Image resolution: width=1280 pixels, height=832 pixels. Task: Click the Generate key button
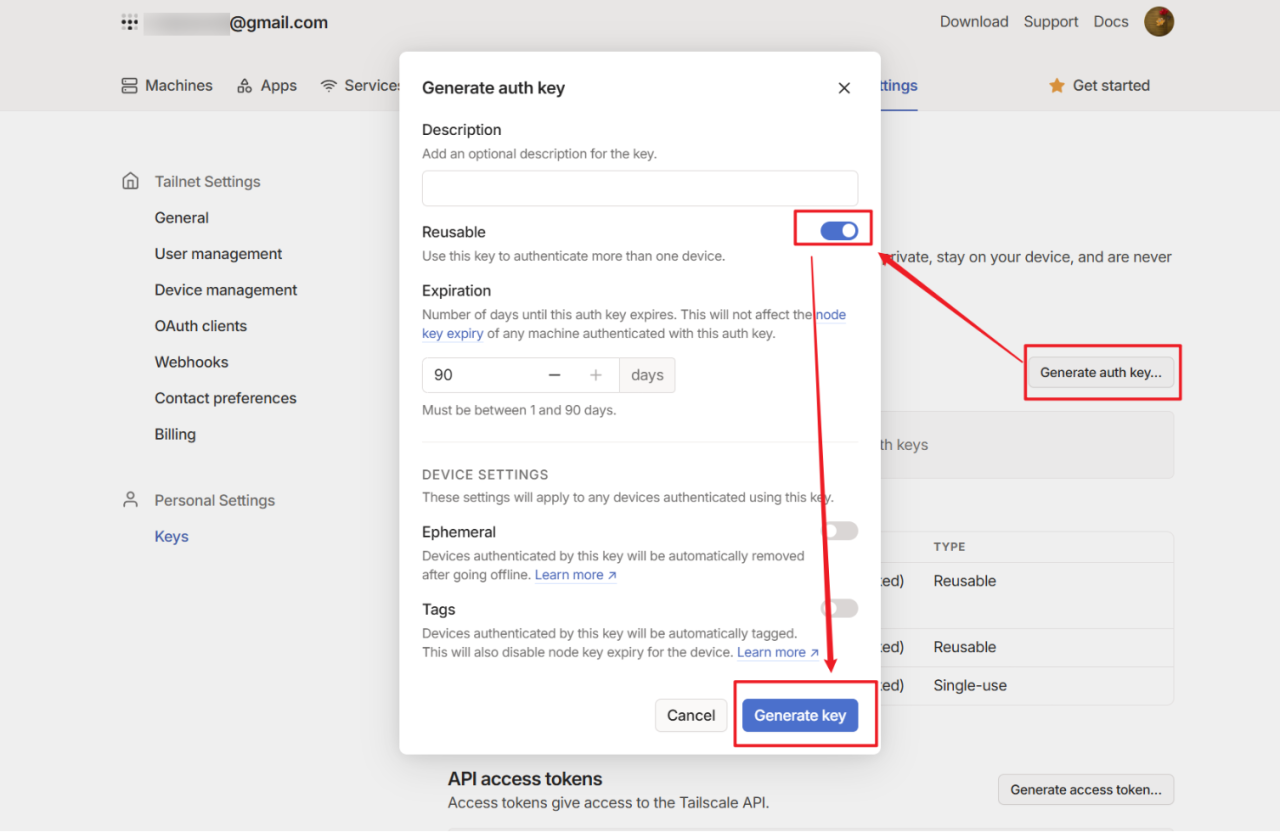800,715
